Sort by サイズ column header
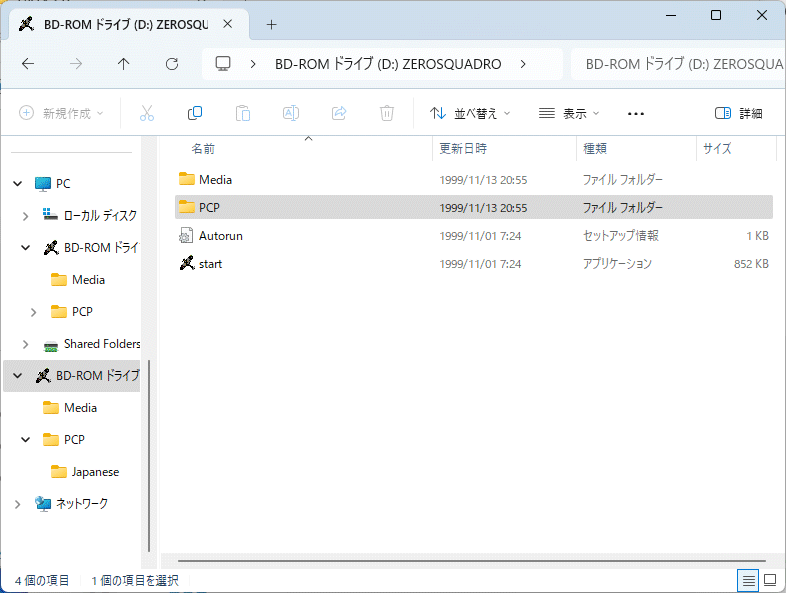Image resolution: width=786 pixels, height=593 pixels. coord(717,148)
